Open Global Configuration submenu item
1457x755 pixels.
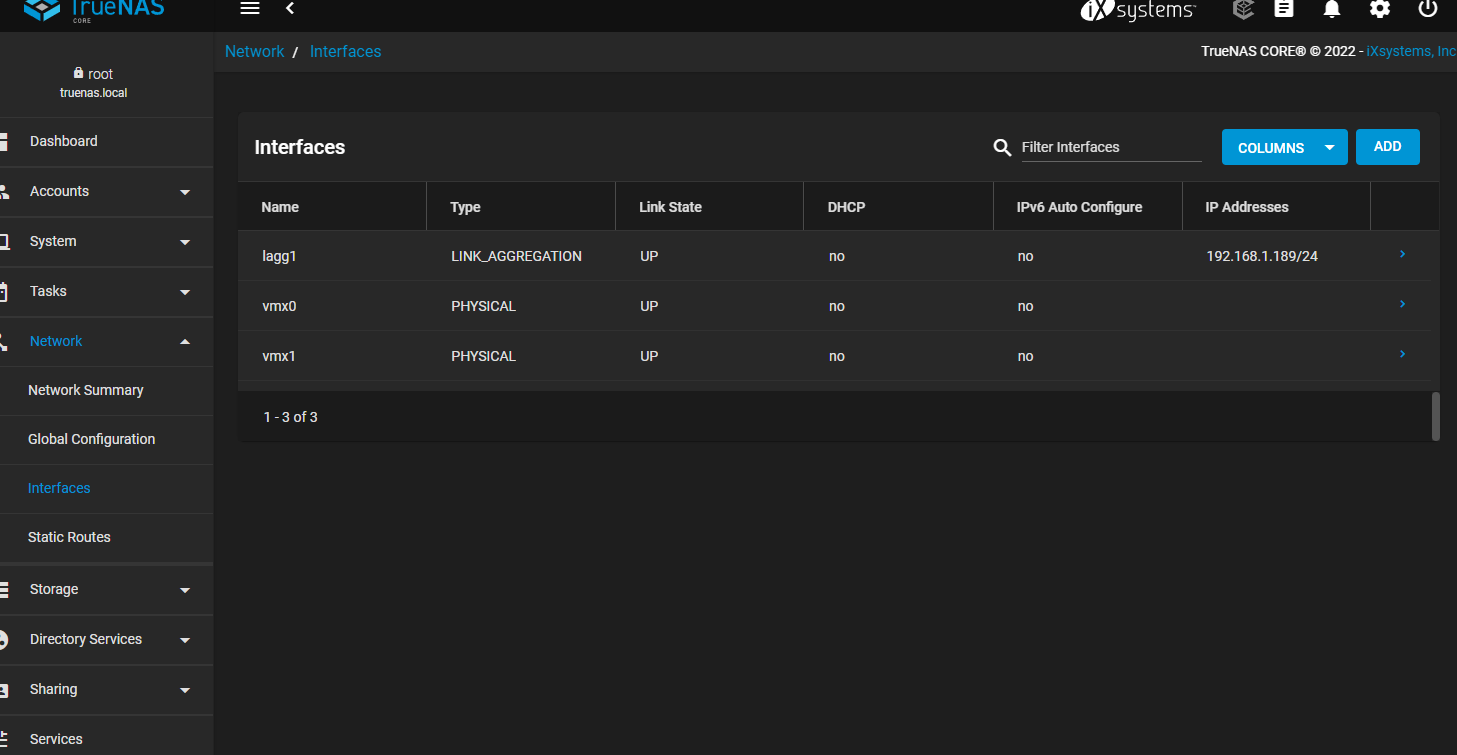point(92,439)
